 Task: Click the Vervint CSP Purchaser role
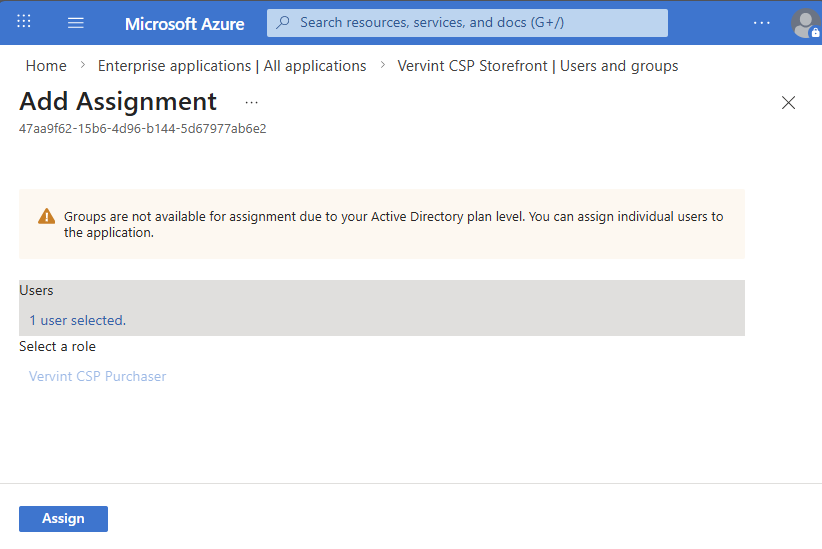point(98,376)
